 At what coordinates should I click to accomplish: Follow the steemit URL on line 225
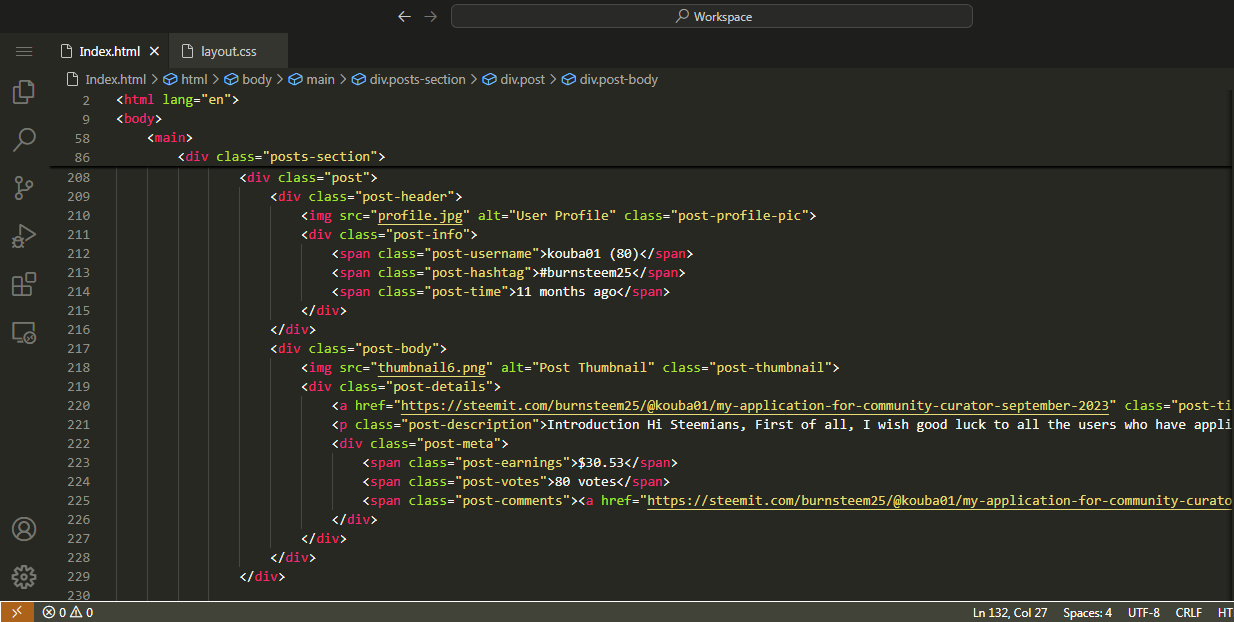(940, 500)
